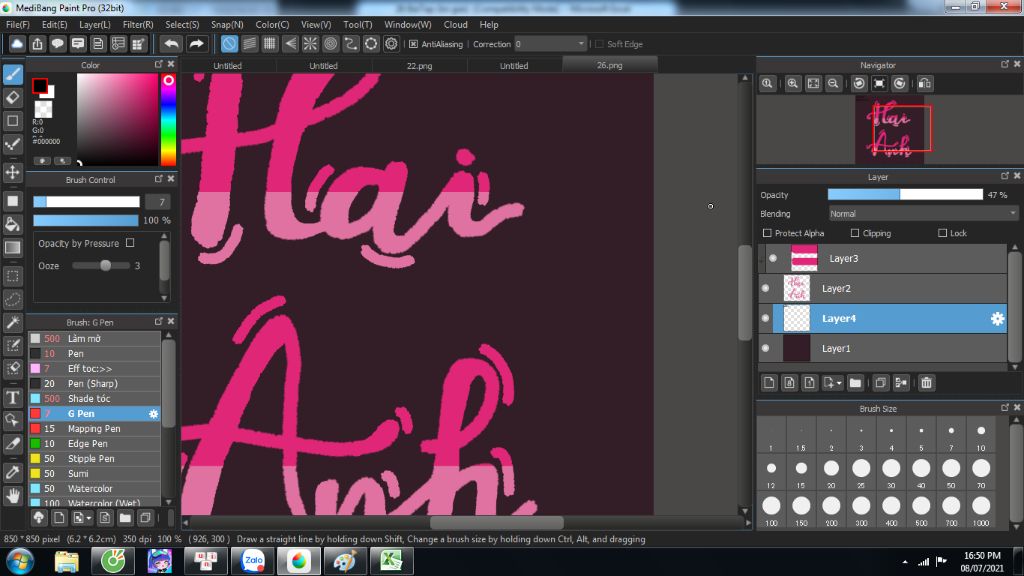Float the Layer panel

tap(1004, 176)
